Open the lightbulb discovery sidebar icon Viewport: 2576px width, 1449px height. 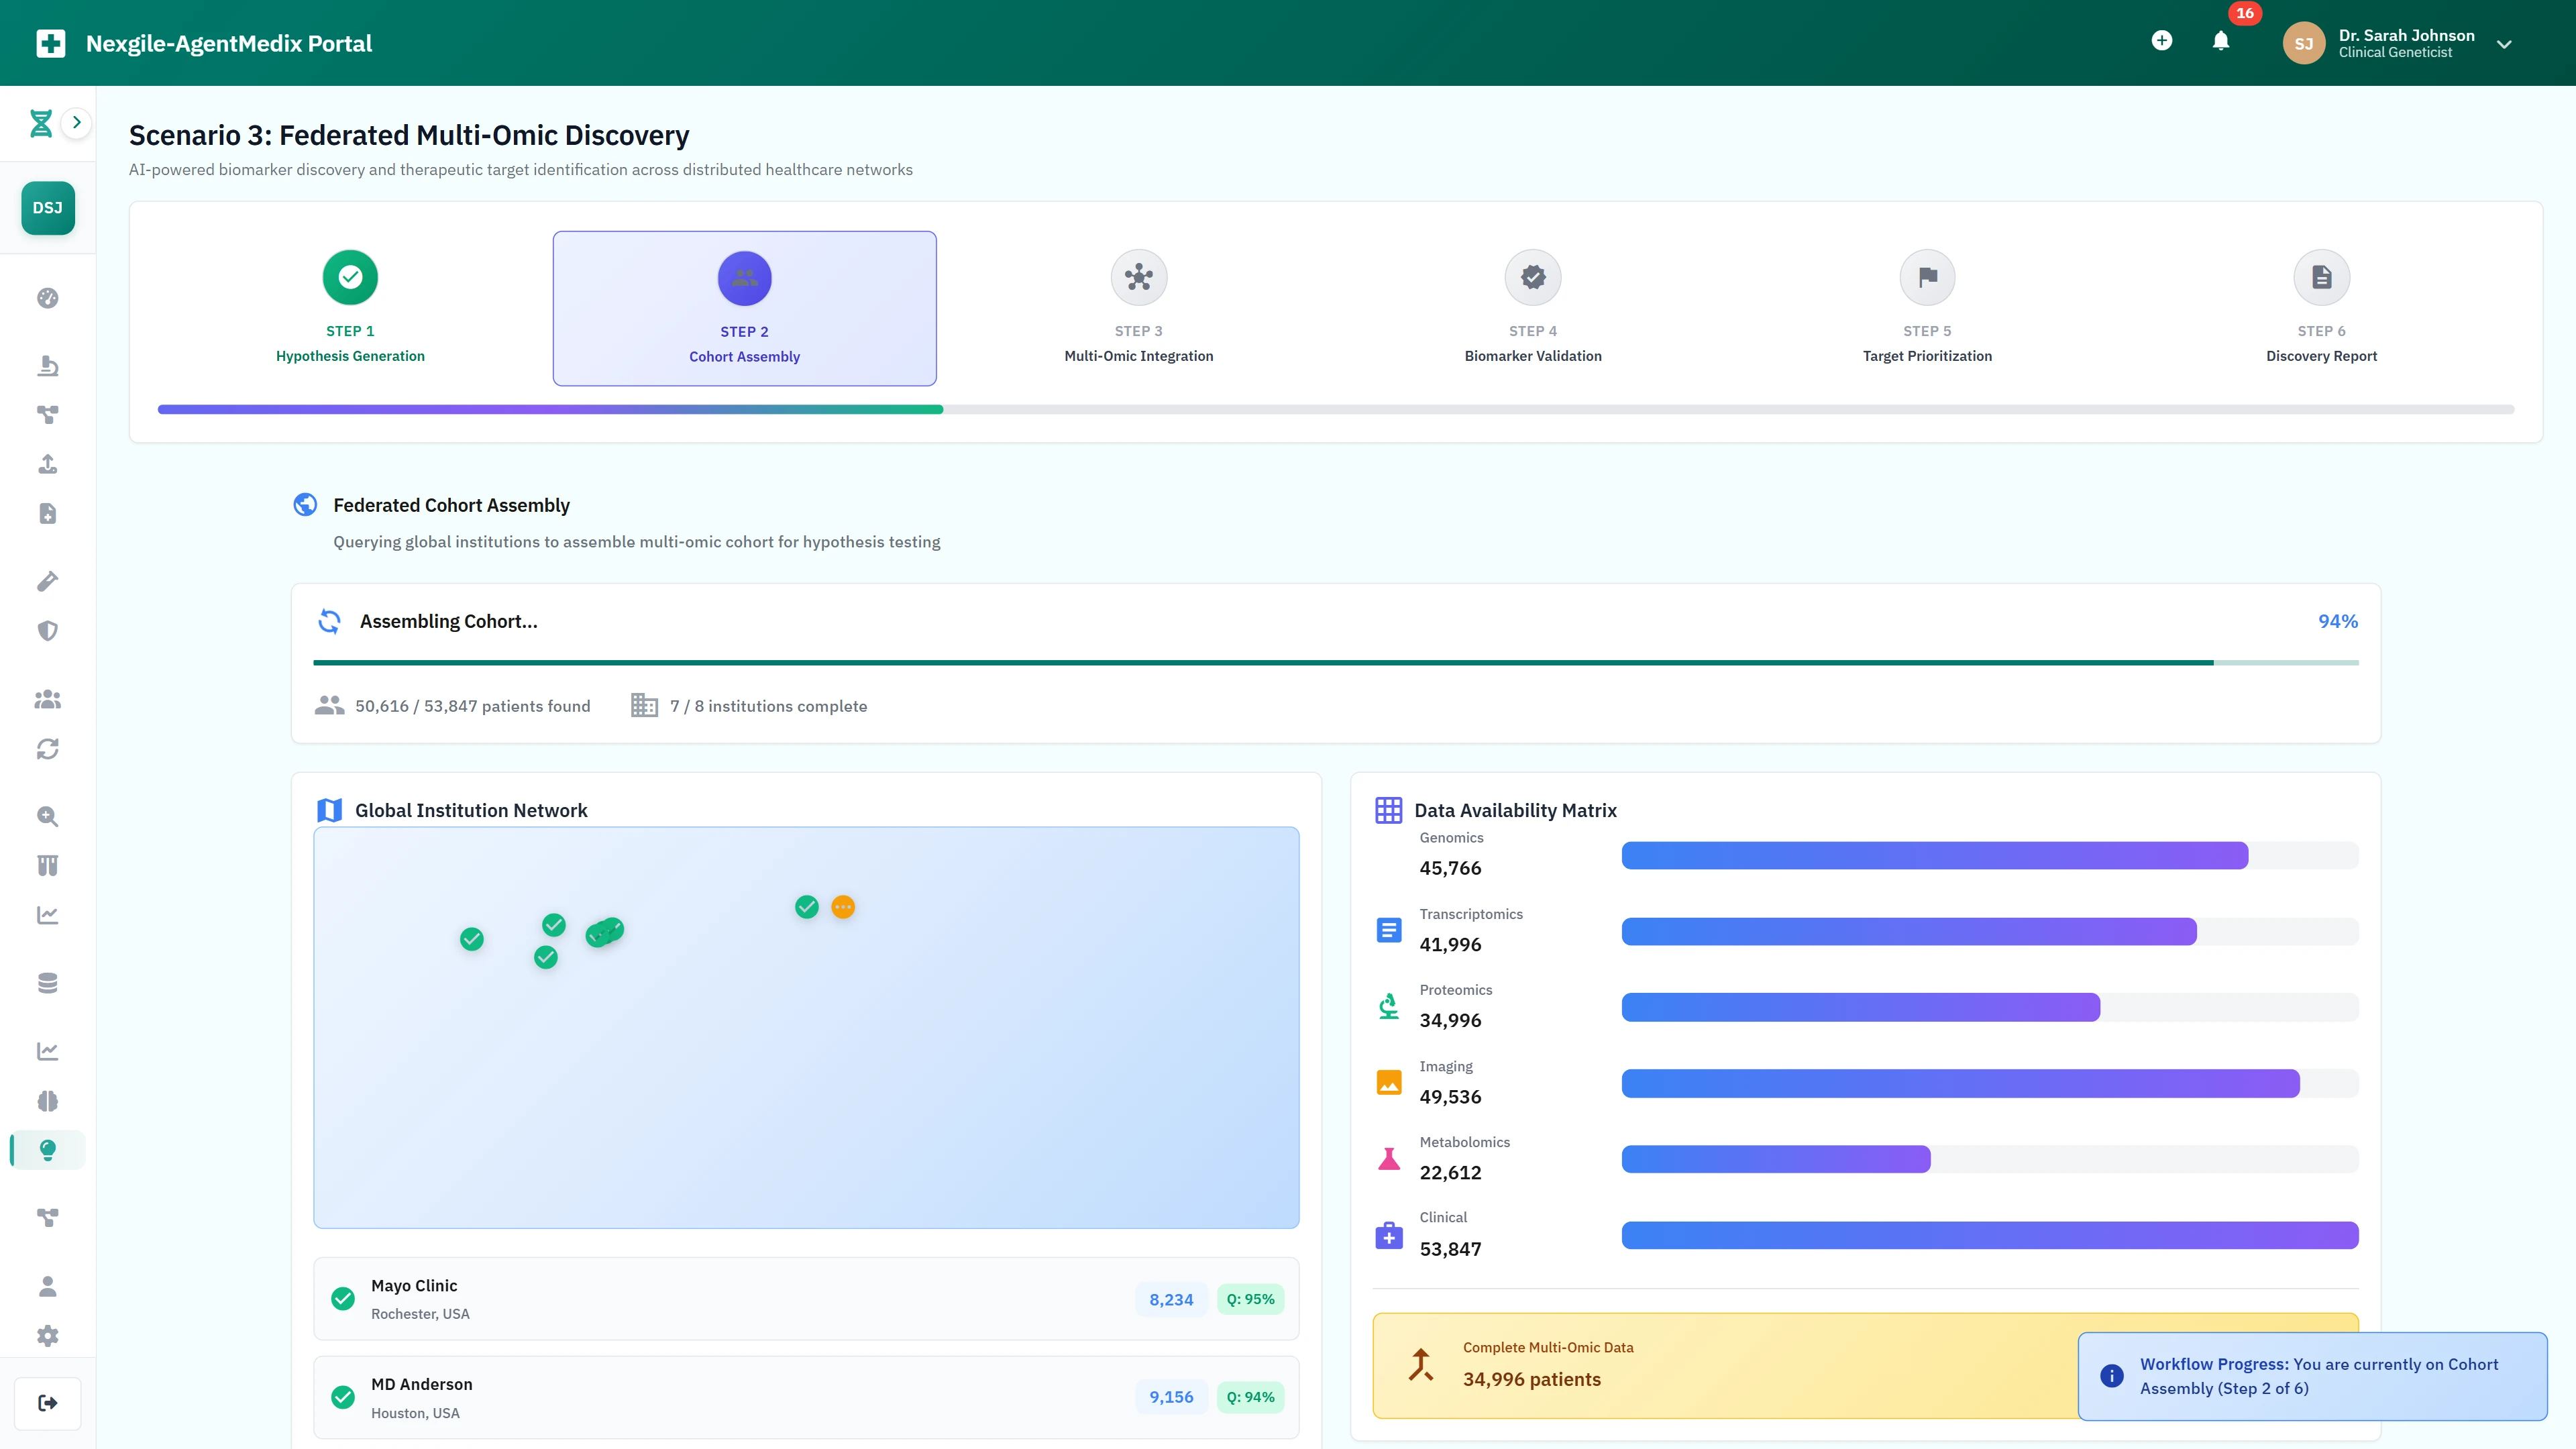pos(47,1150)
